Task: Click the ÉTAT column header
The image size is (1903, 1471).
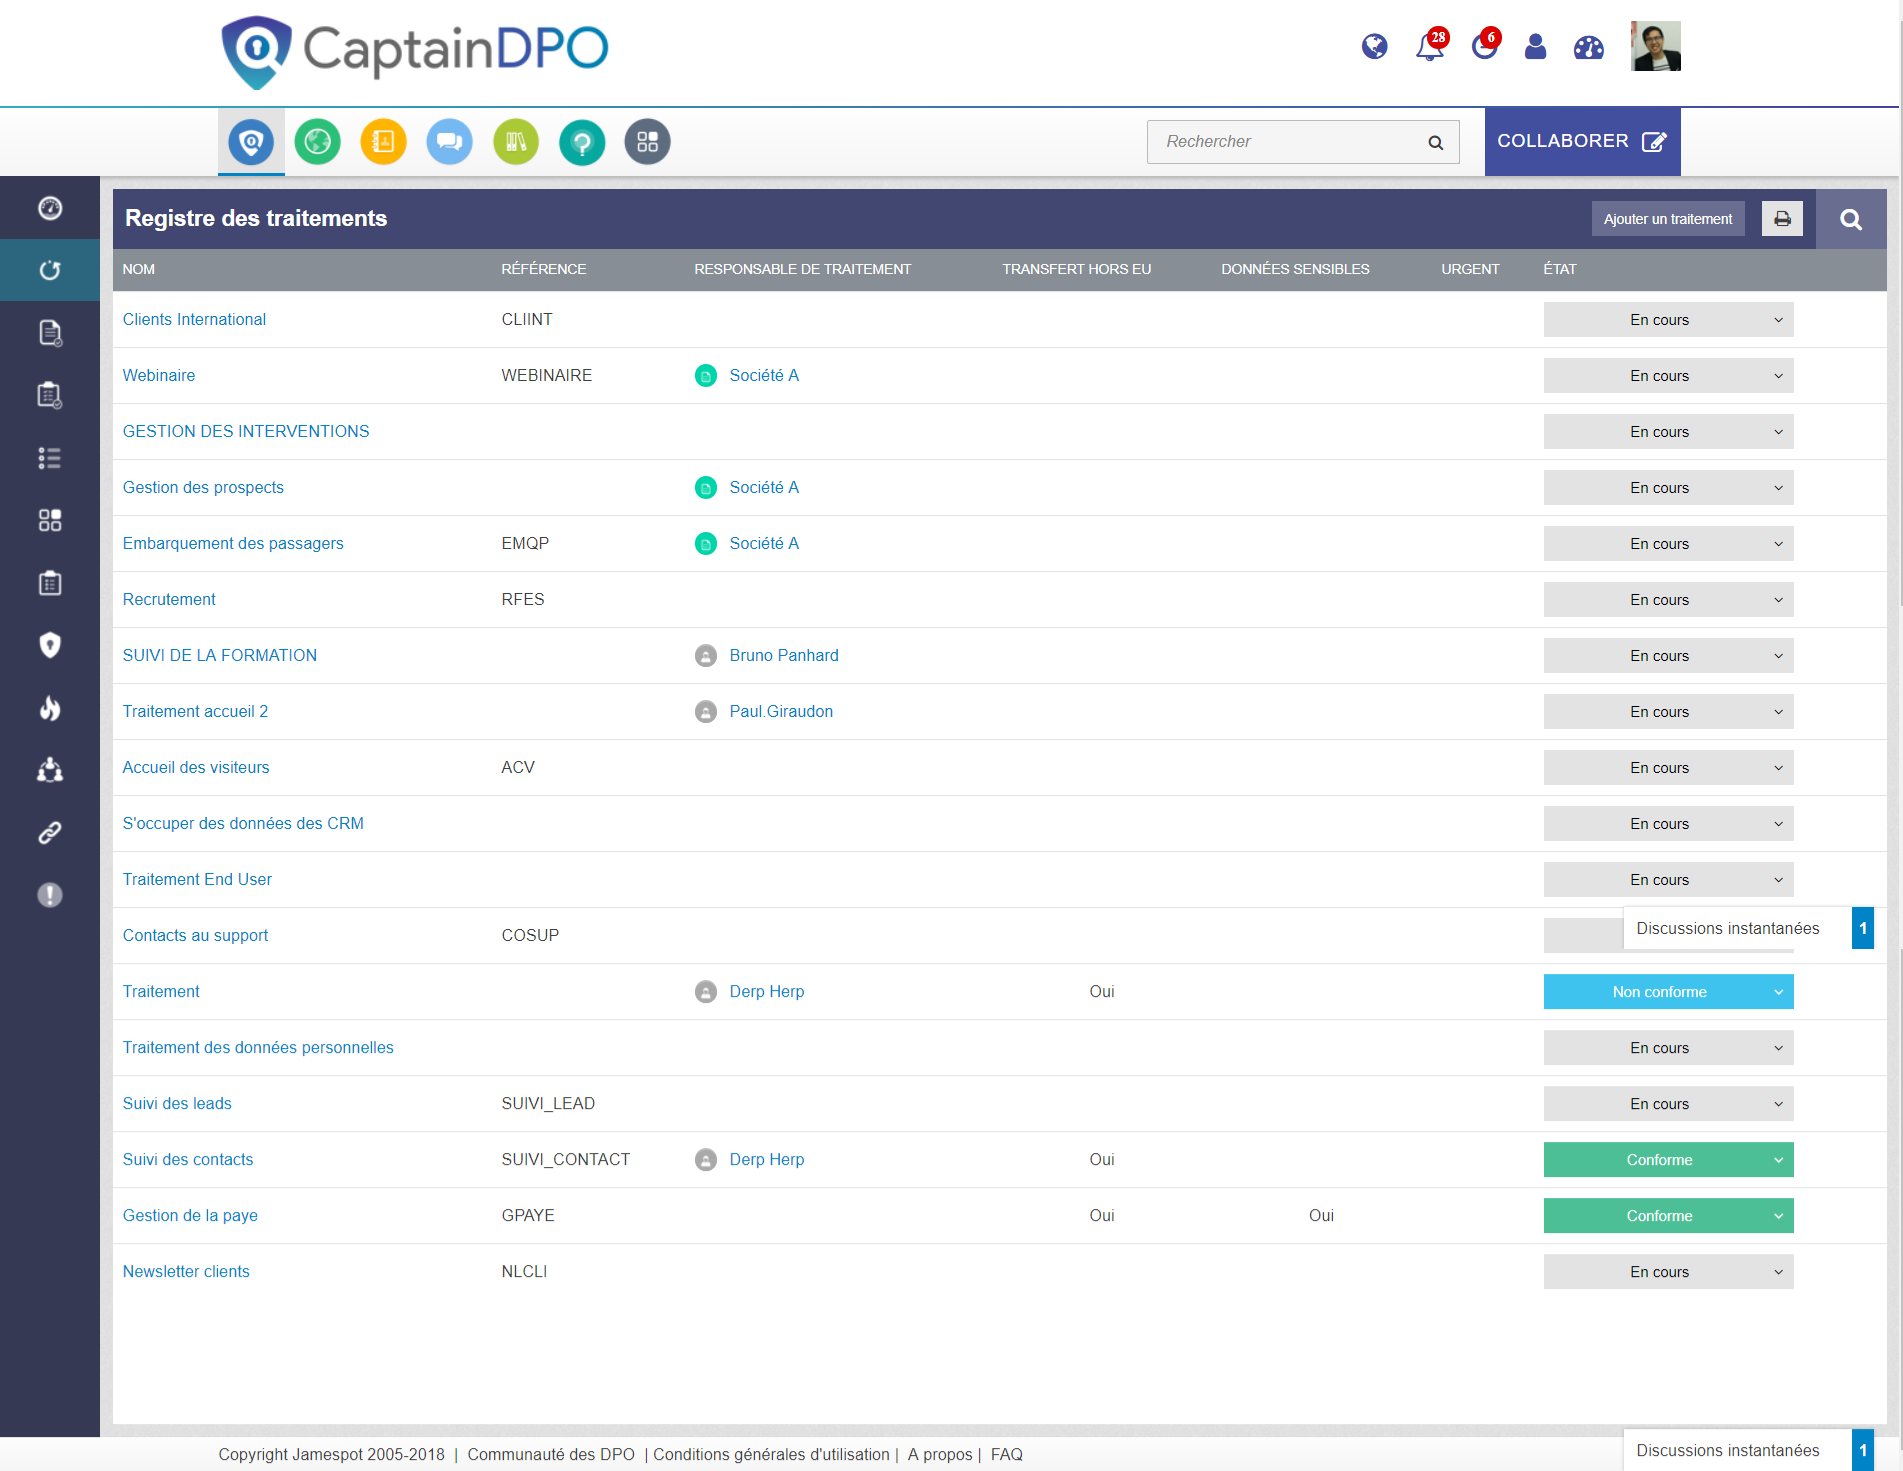Action: click(1560, 270)
